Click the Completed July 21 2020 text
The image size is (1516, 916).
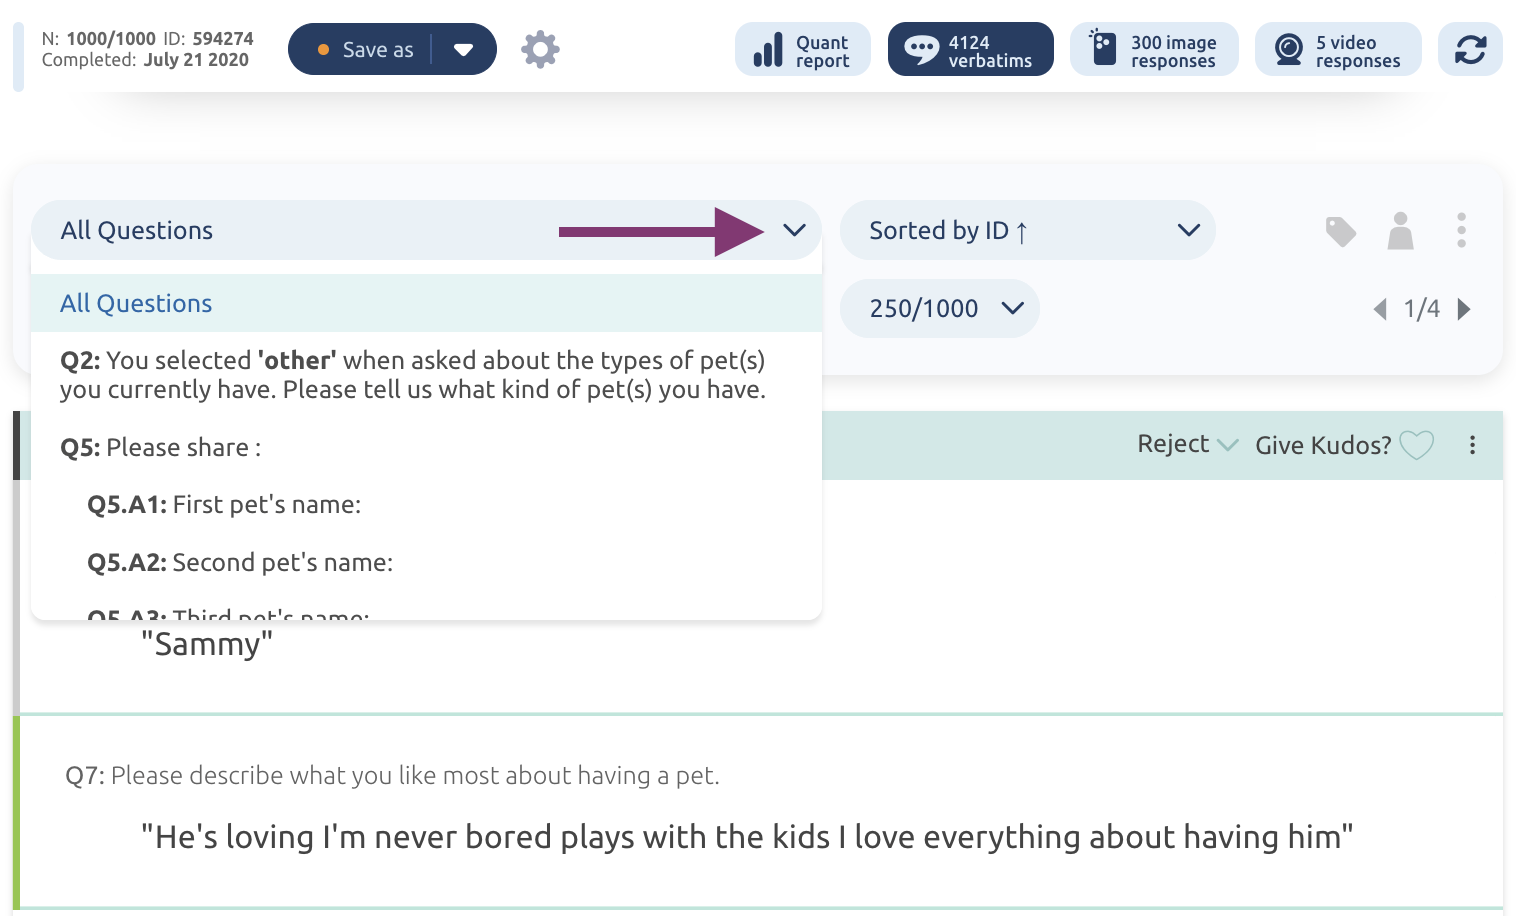[x=145, y=60]
